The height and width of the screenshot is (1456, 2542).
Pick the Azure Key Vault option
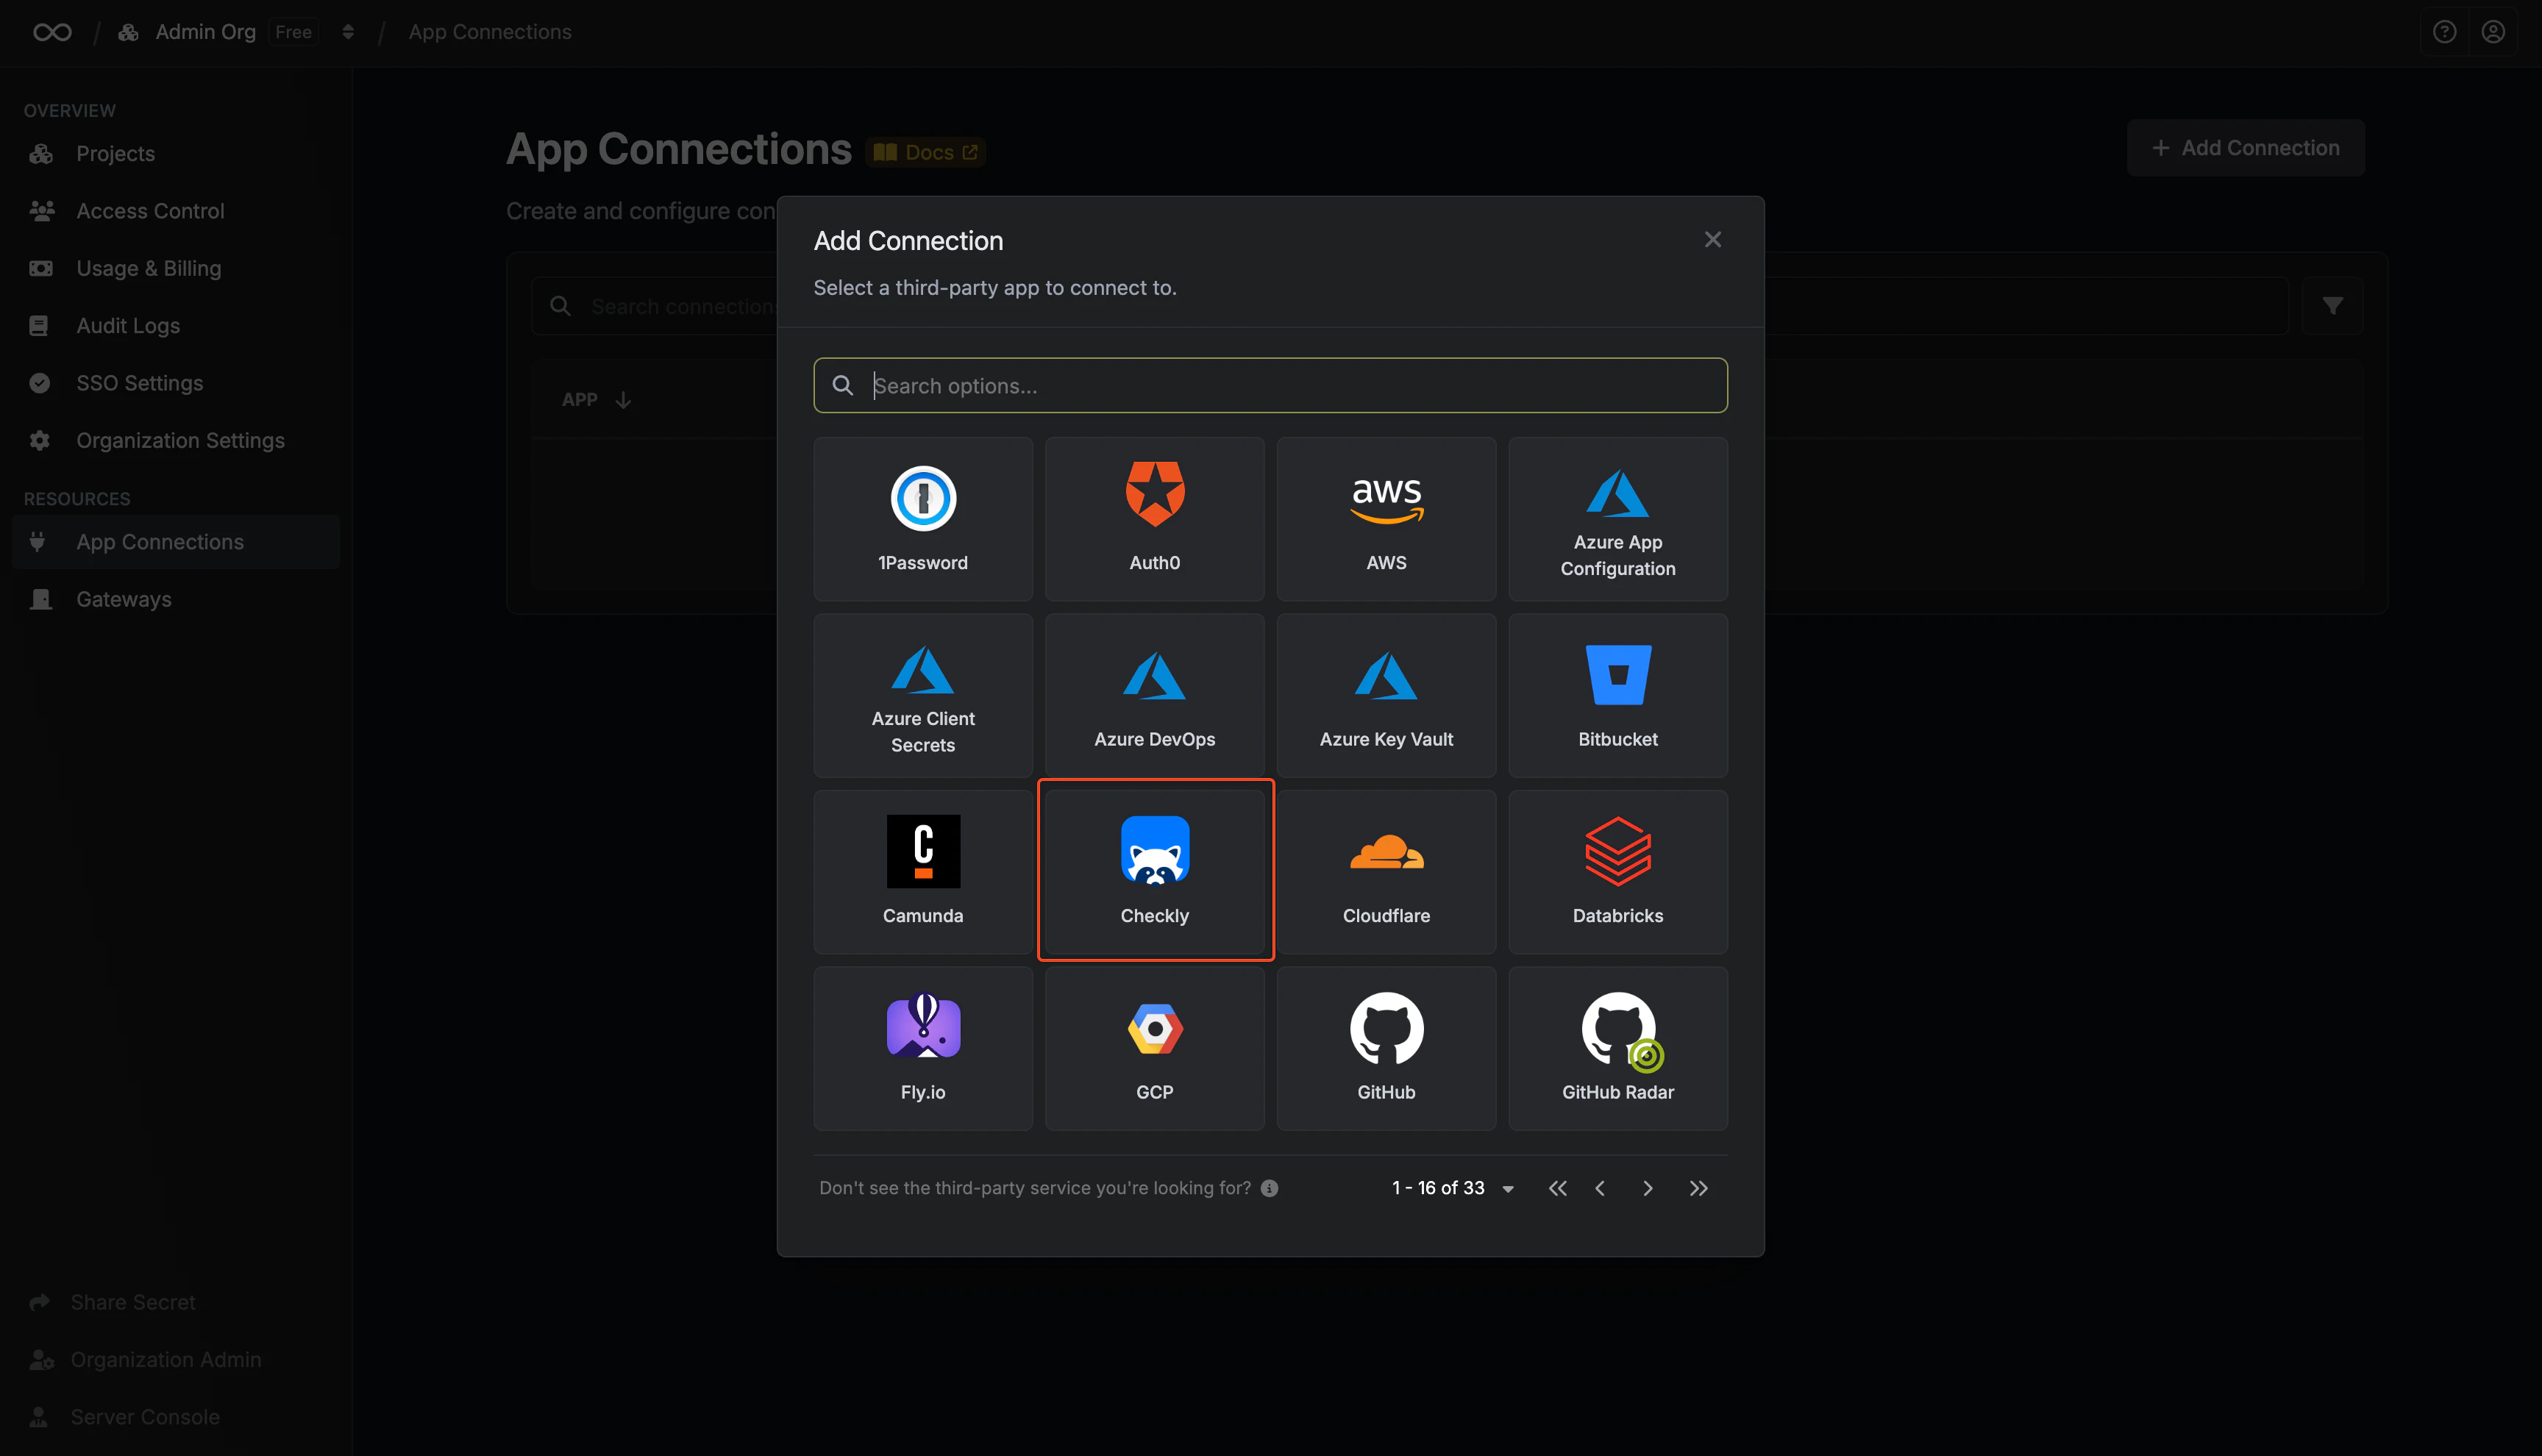click(x=1386, y=696)
